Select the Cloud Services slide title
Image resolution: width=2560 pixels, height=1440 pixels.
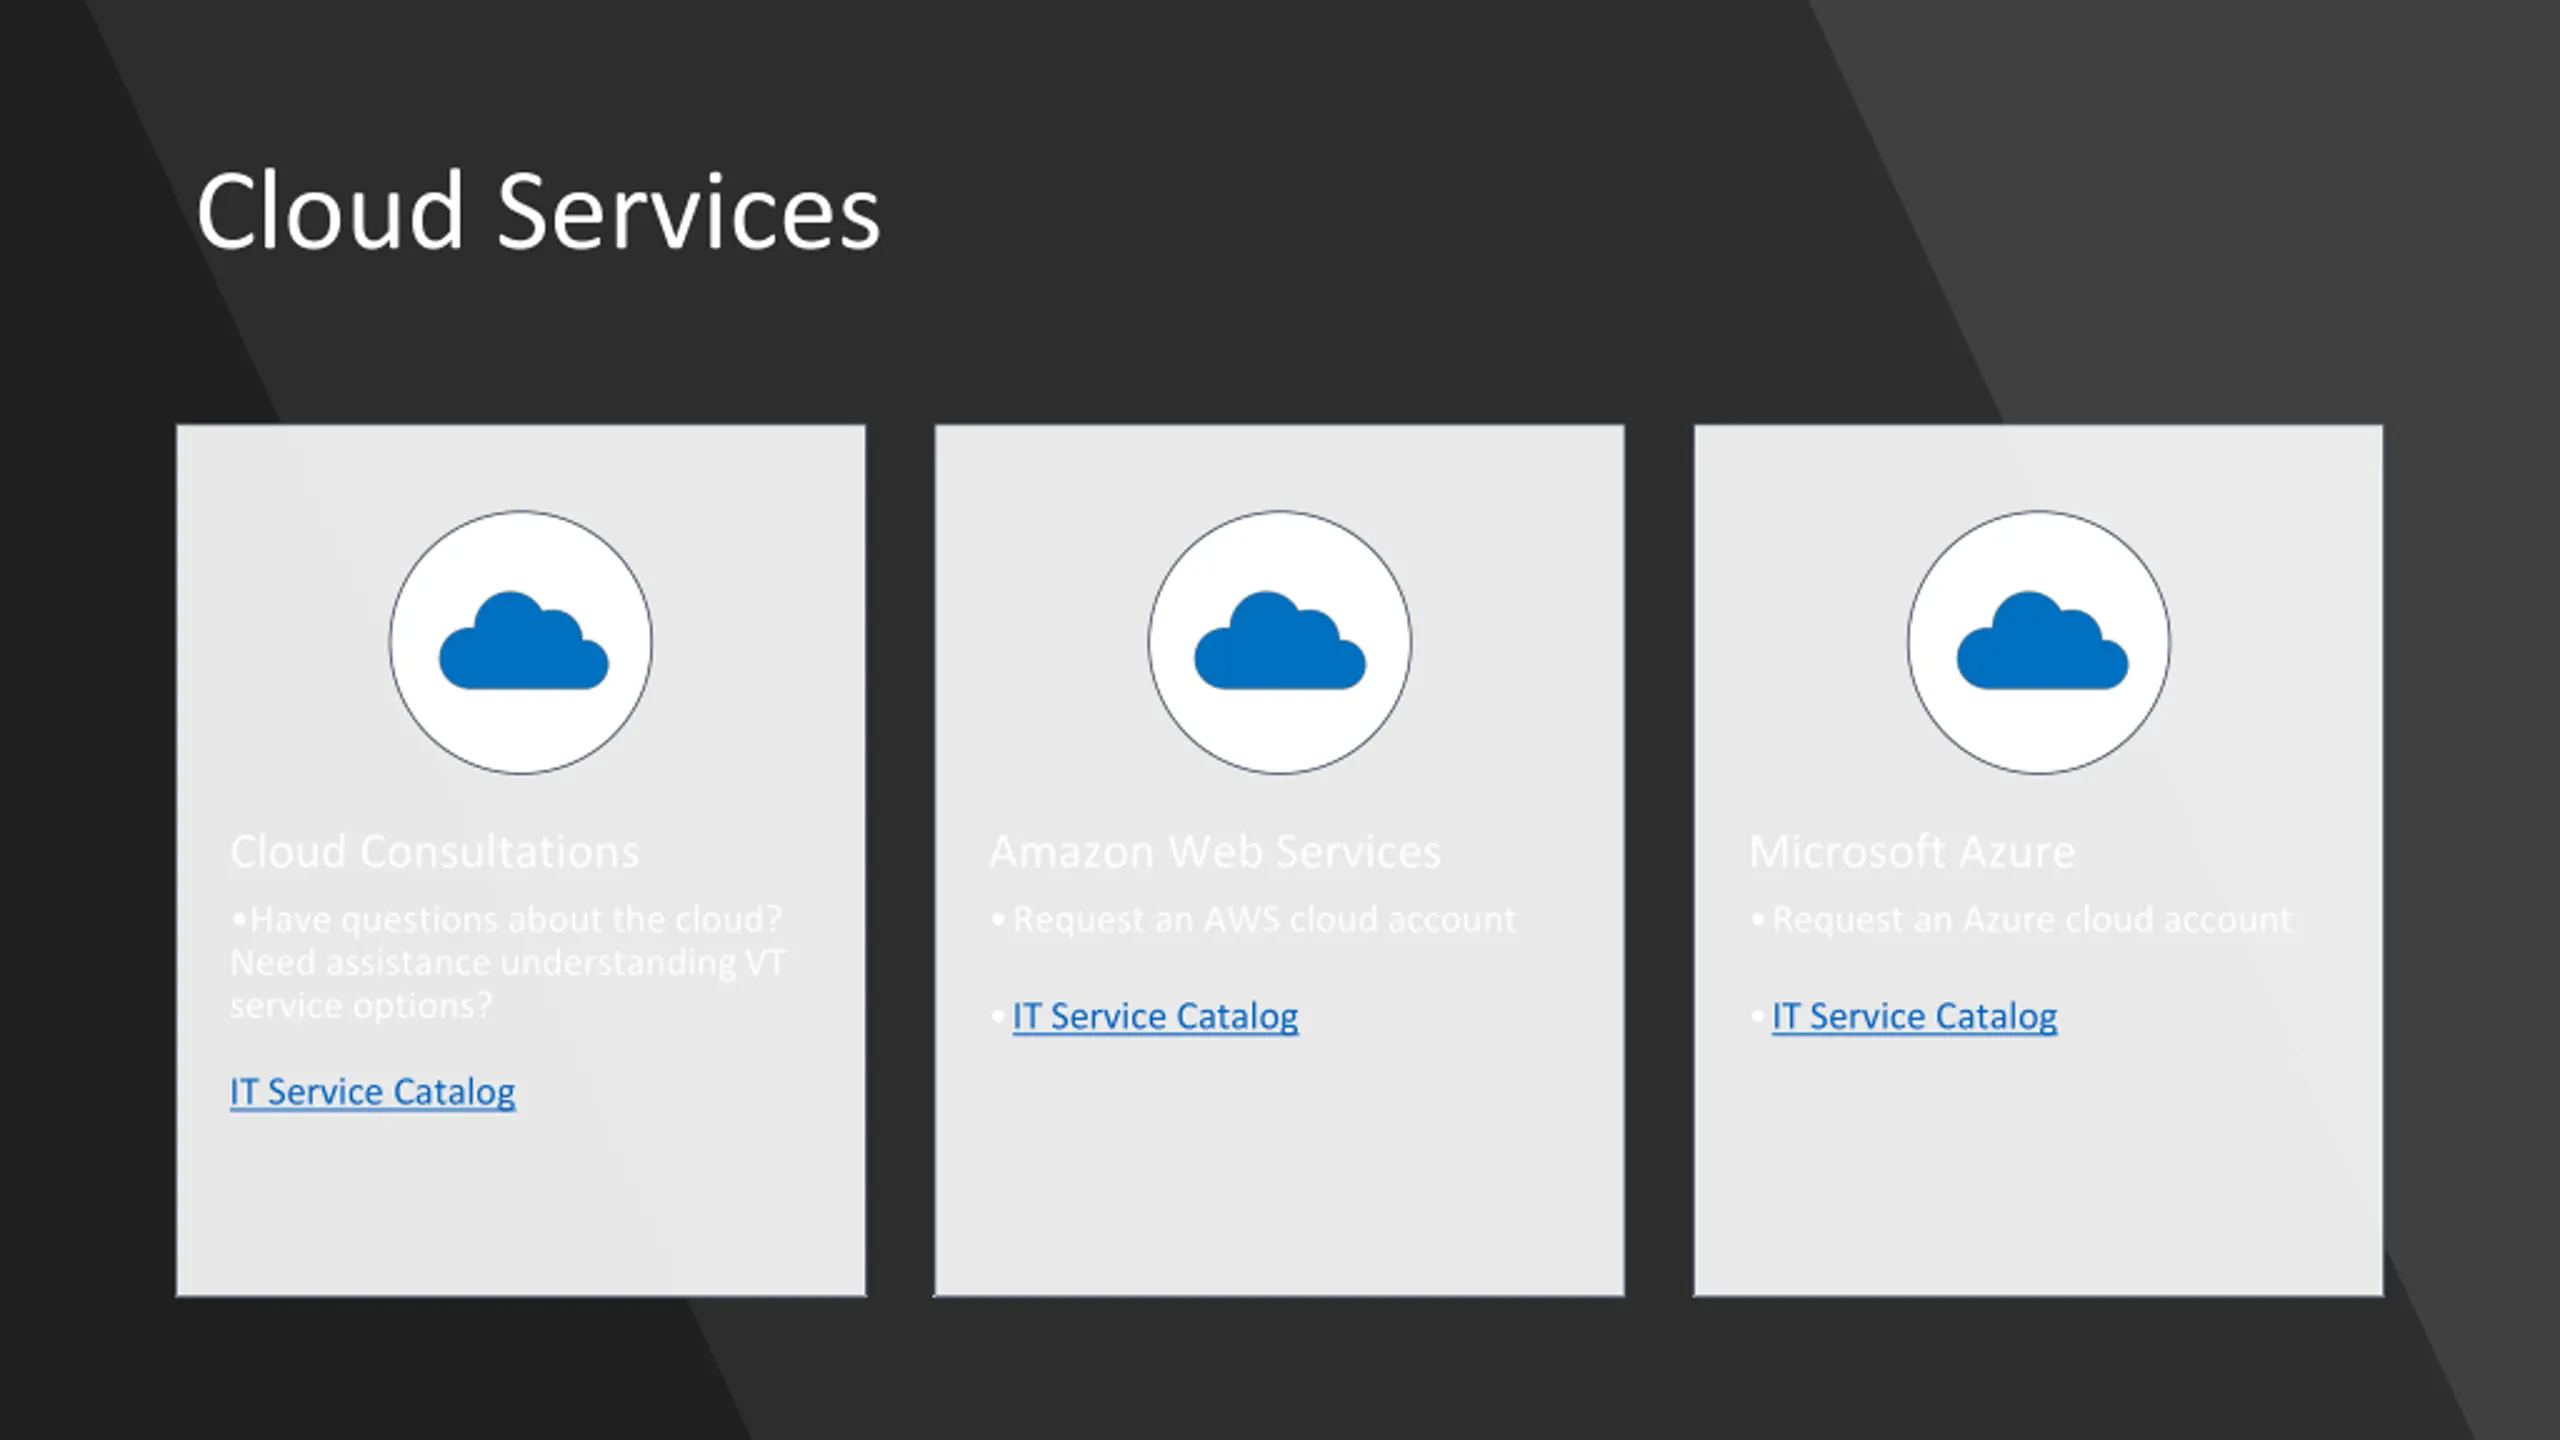pos(538,211)
